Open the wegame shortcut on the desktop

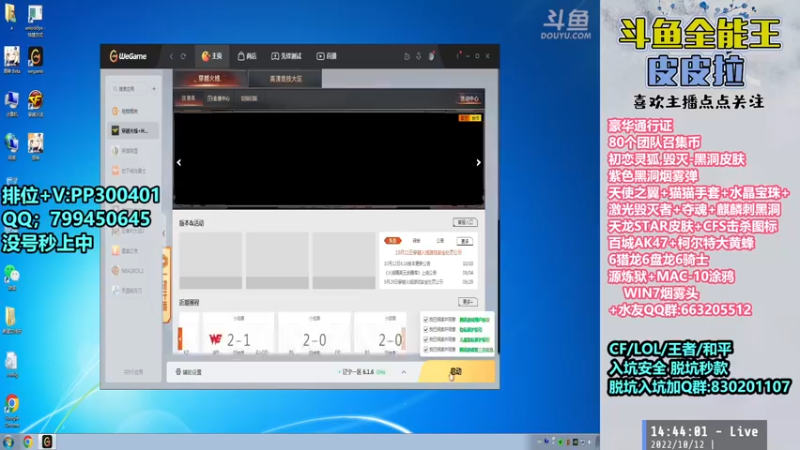35,60
